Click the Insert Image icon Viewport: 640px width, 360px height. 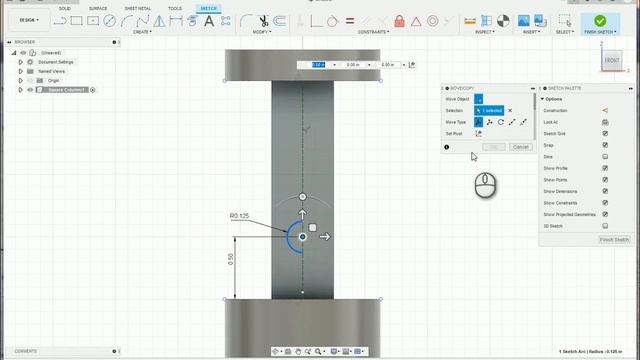tap(523, 21)
